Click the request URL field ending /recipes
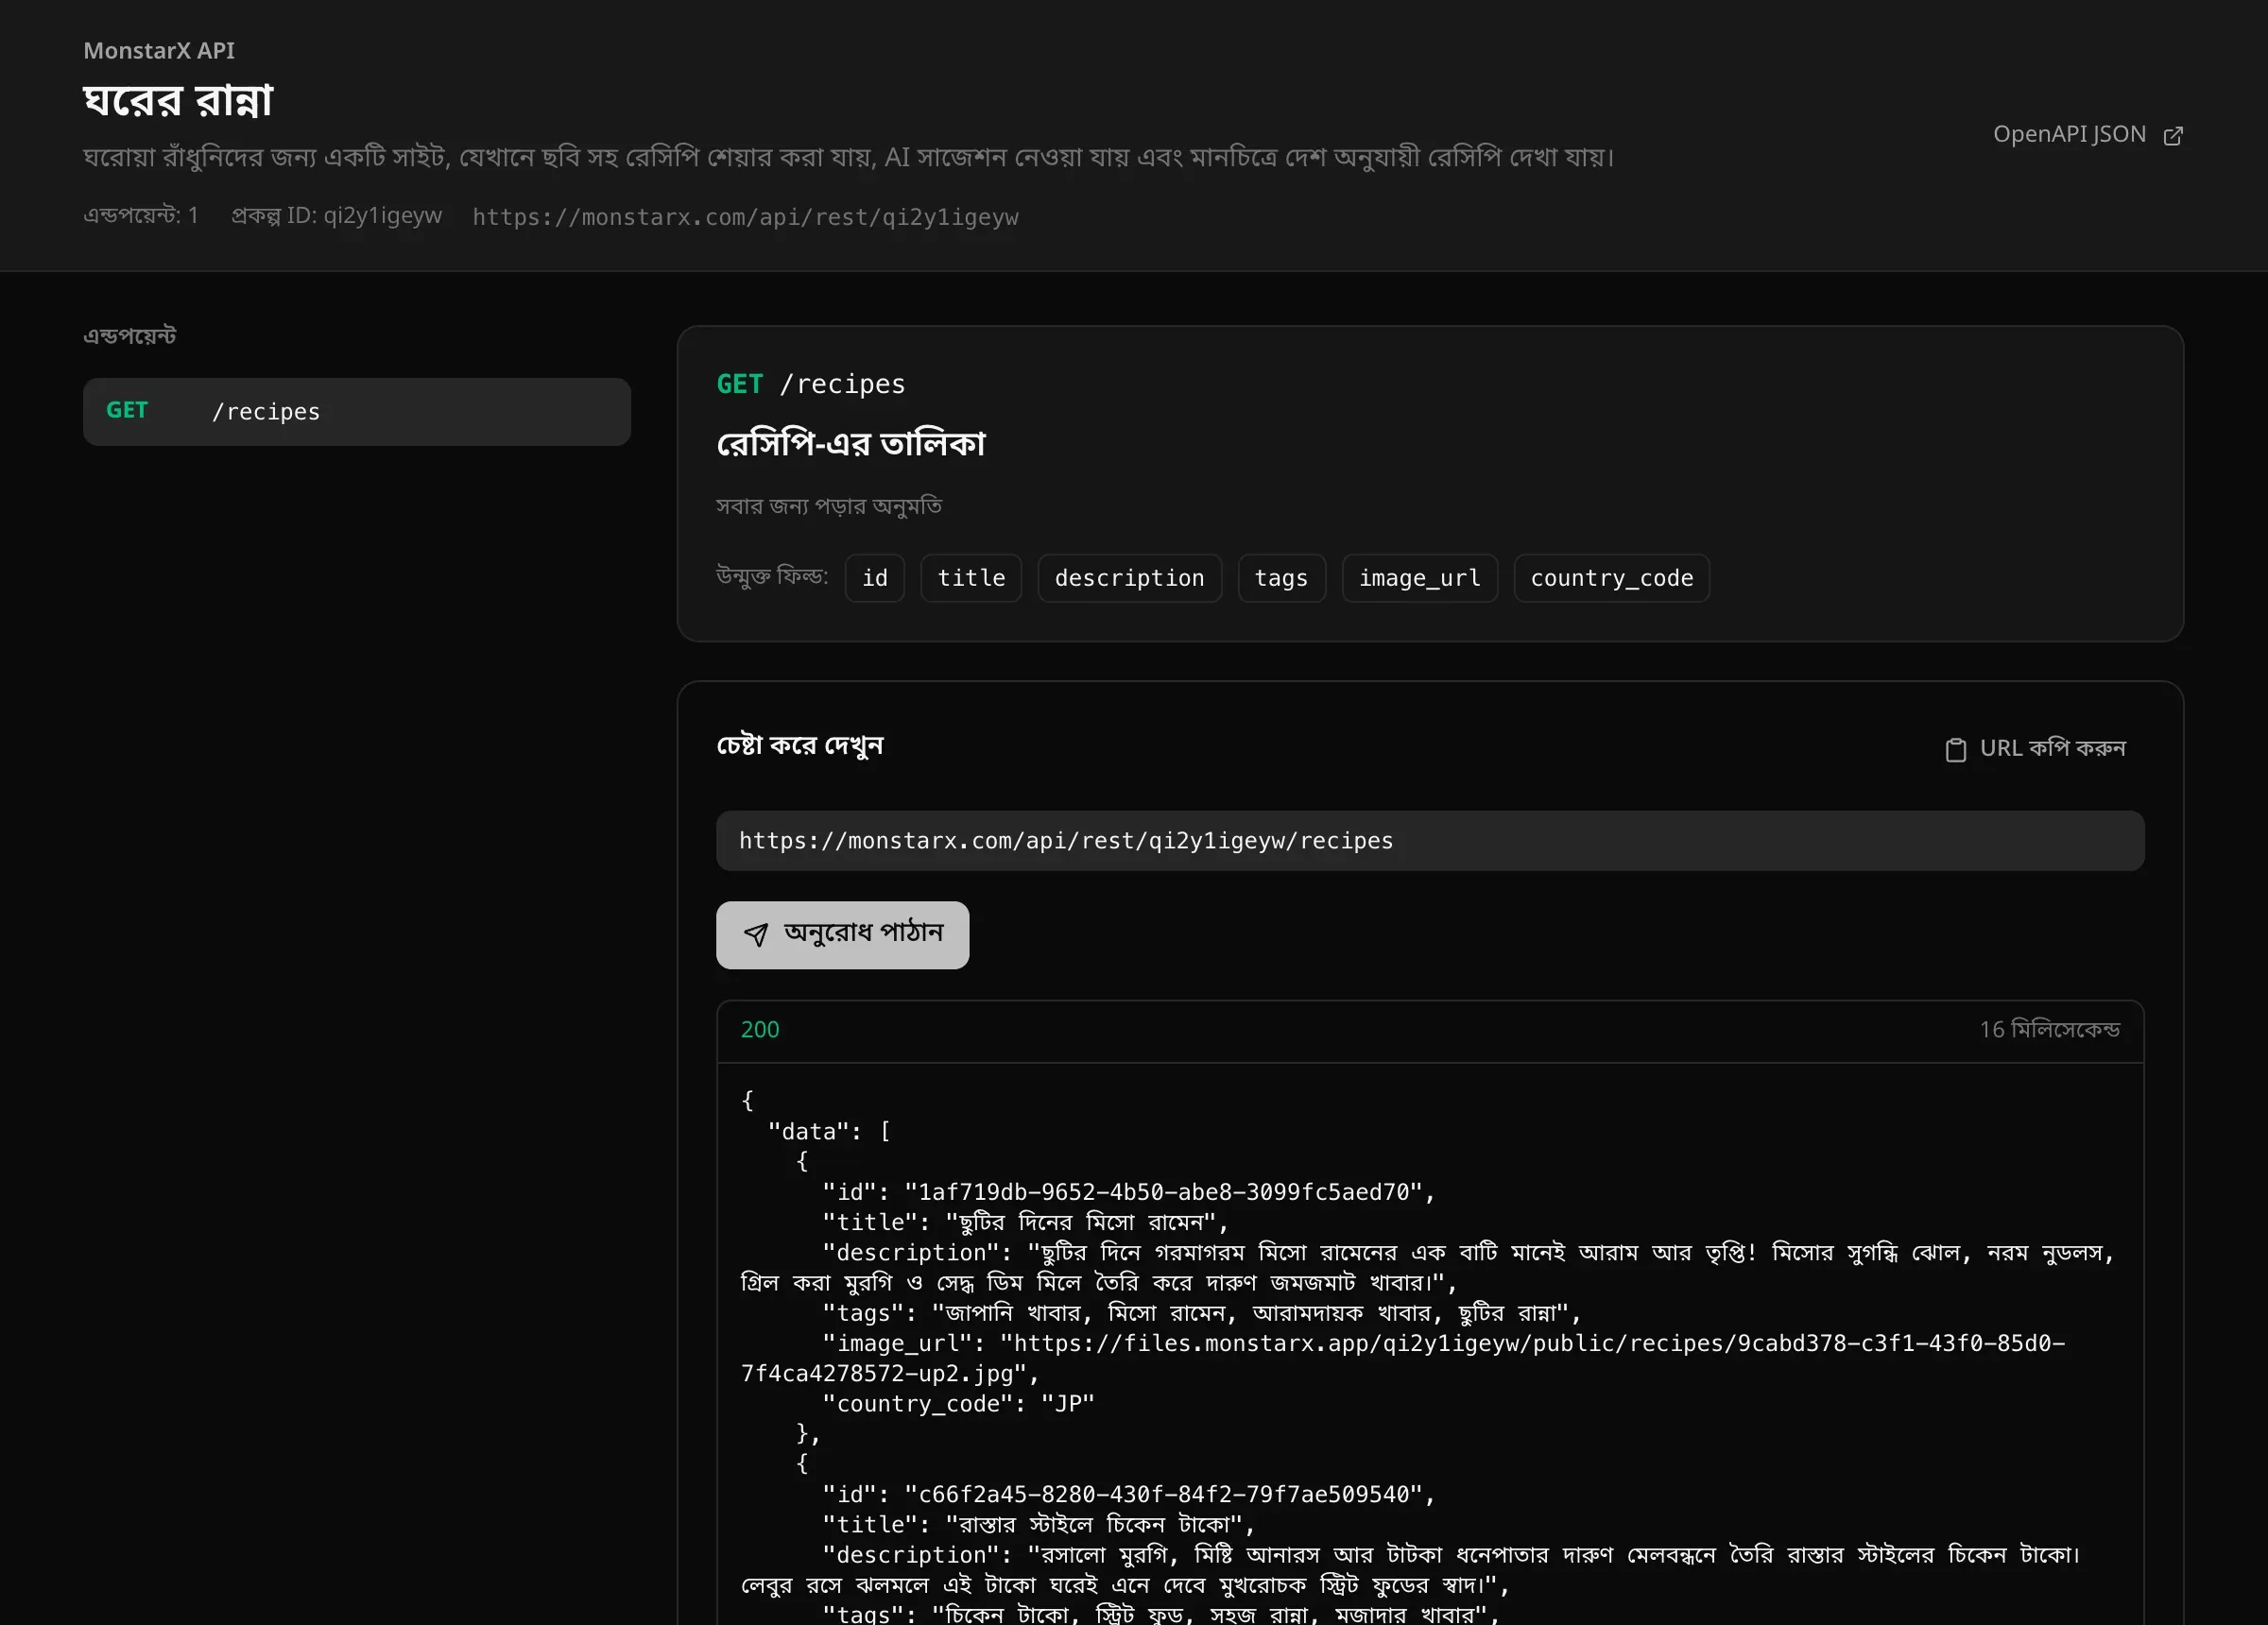2268x1625 pixels. tap(1430, 840)
